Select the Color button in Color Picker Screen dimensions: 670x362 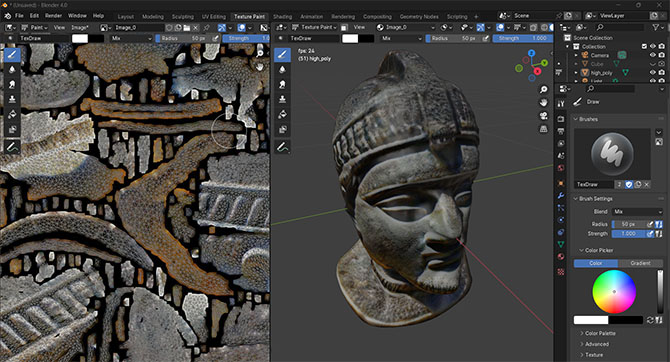(x=596, y=263)
